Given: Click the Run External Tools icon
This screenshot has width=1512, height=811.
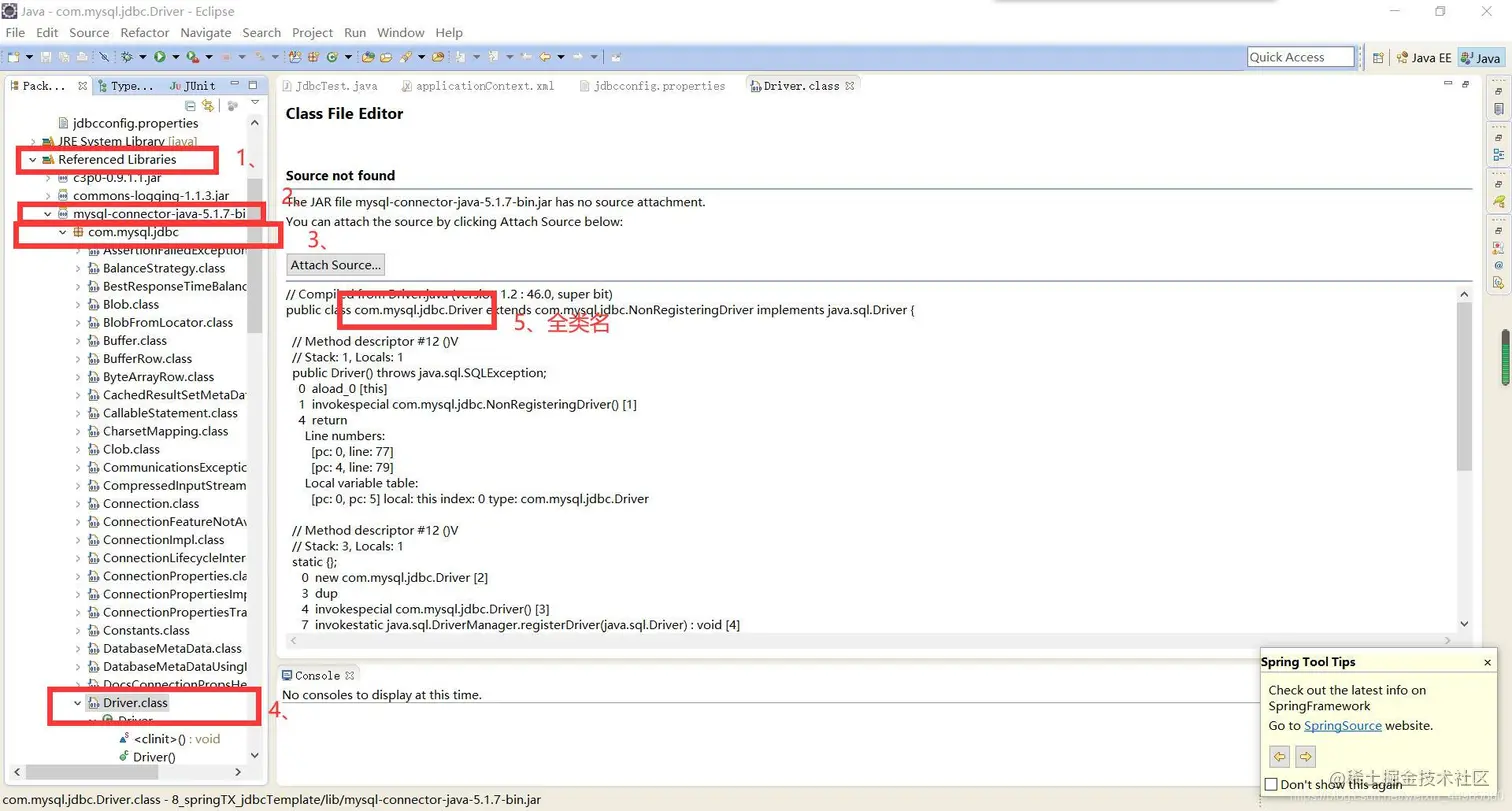Looking at the screenshot, I should pyautogui.click(x=193, y=57).
